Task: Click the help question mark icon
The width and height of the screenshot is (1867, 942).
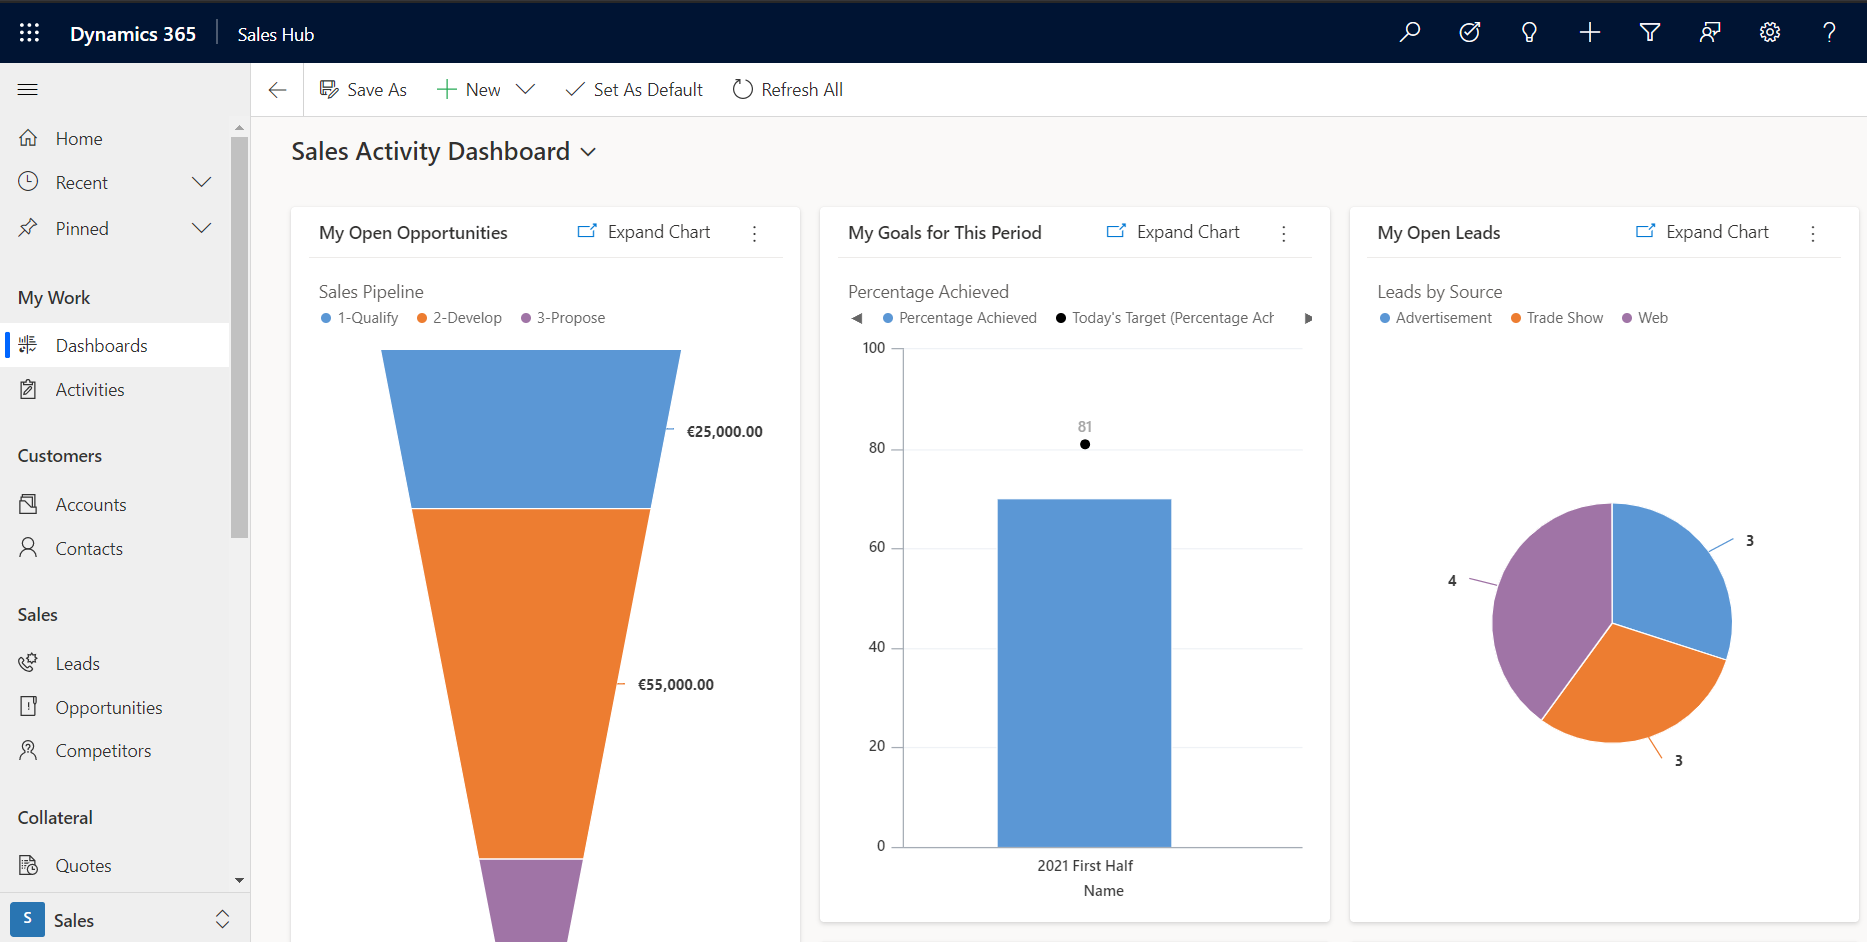Action: point(1829,32)
